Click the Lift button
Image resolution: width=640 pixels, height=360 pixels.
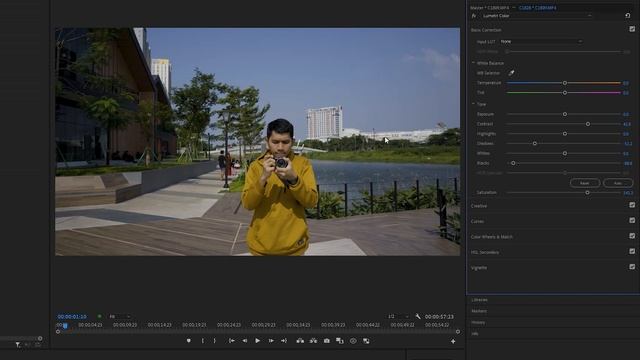point(300,341)
